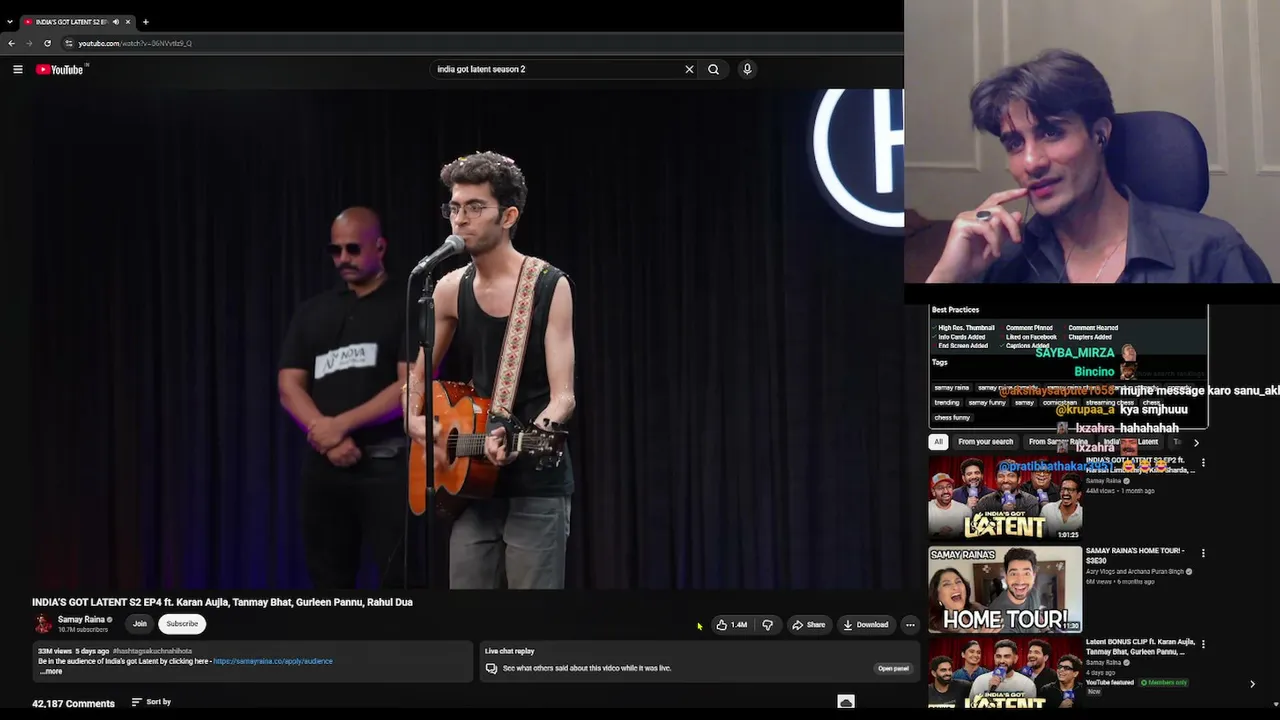This screenshot has width=1280, height=720.
Task: Open Latent BONUS CLIP title link
Action: point(1140,647)
